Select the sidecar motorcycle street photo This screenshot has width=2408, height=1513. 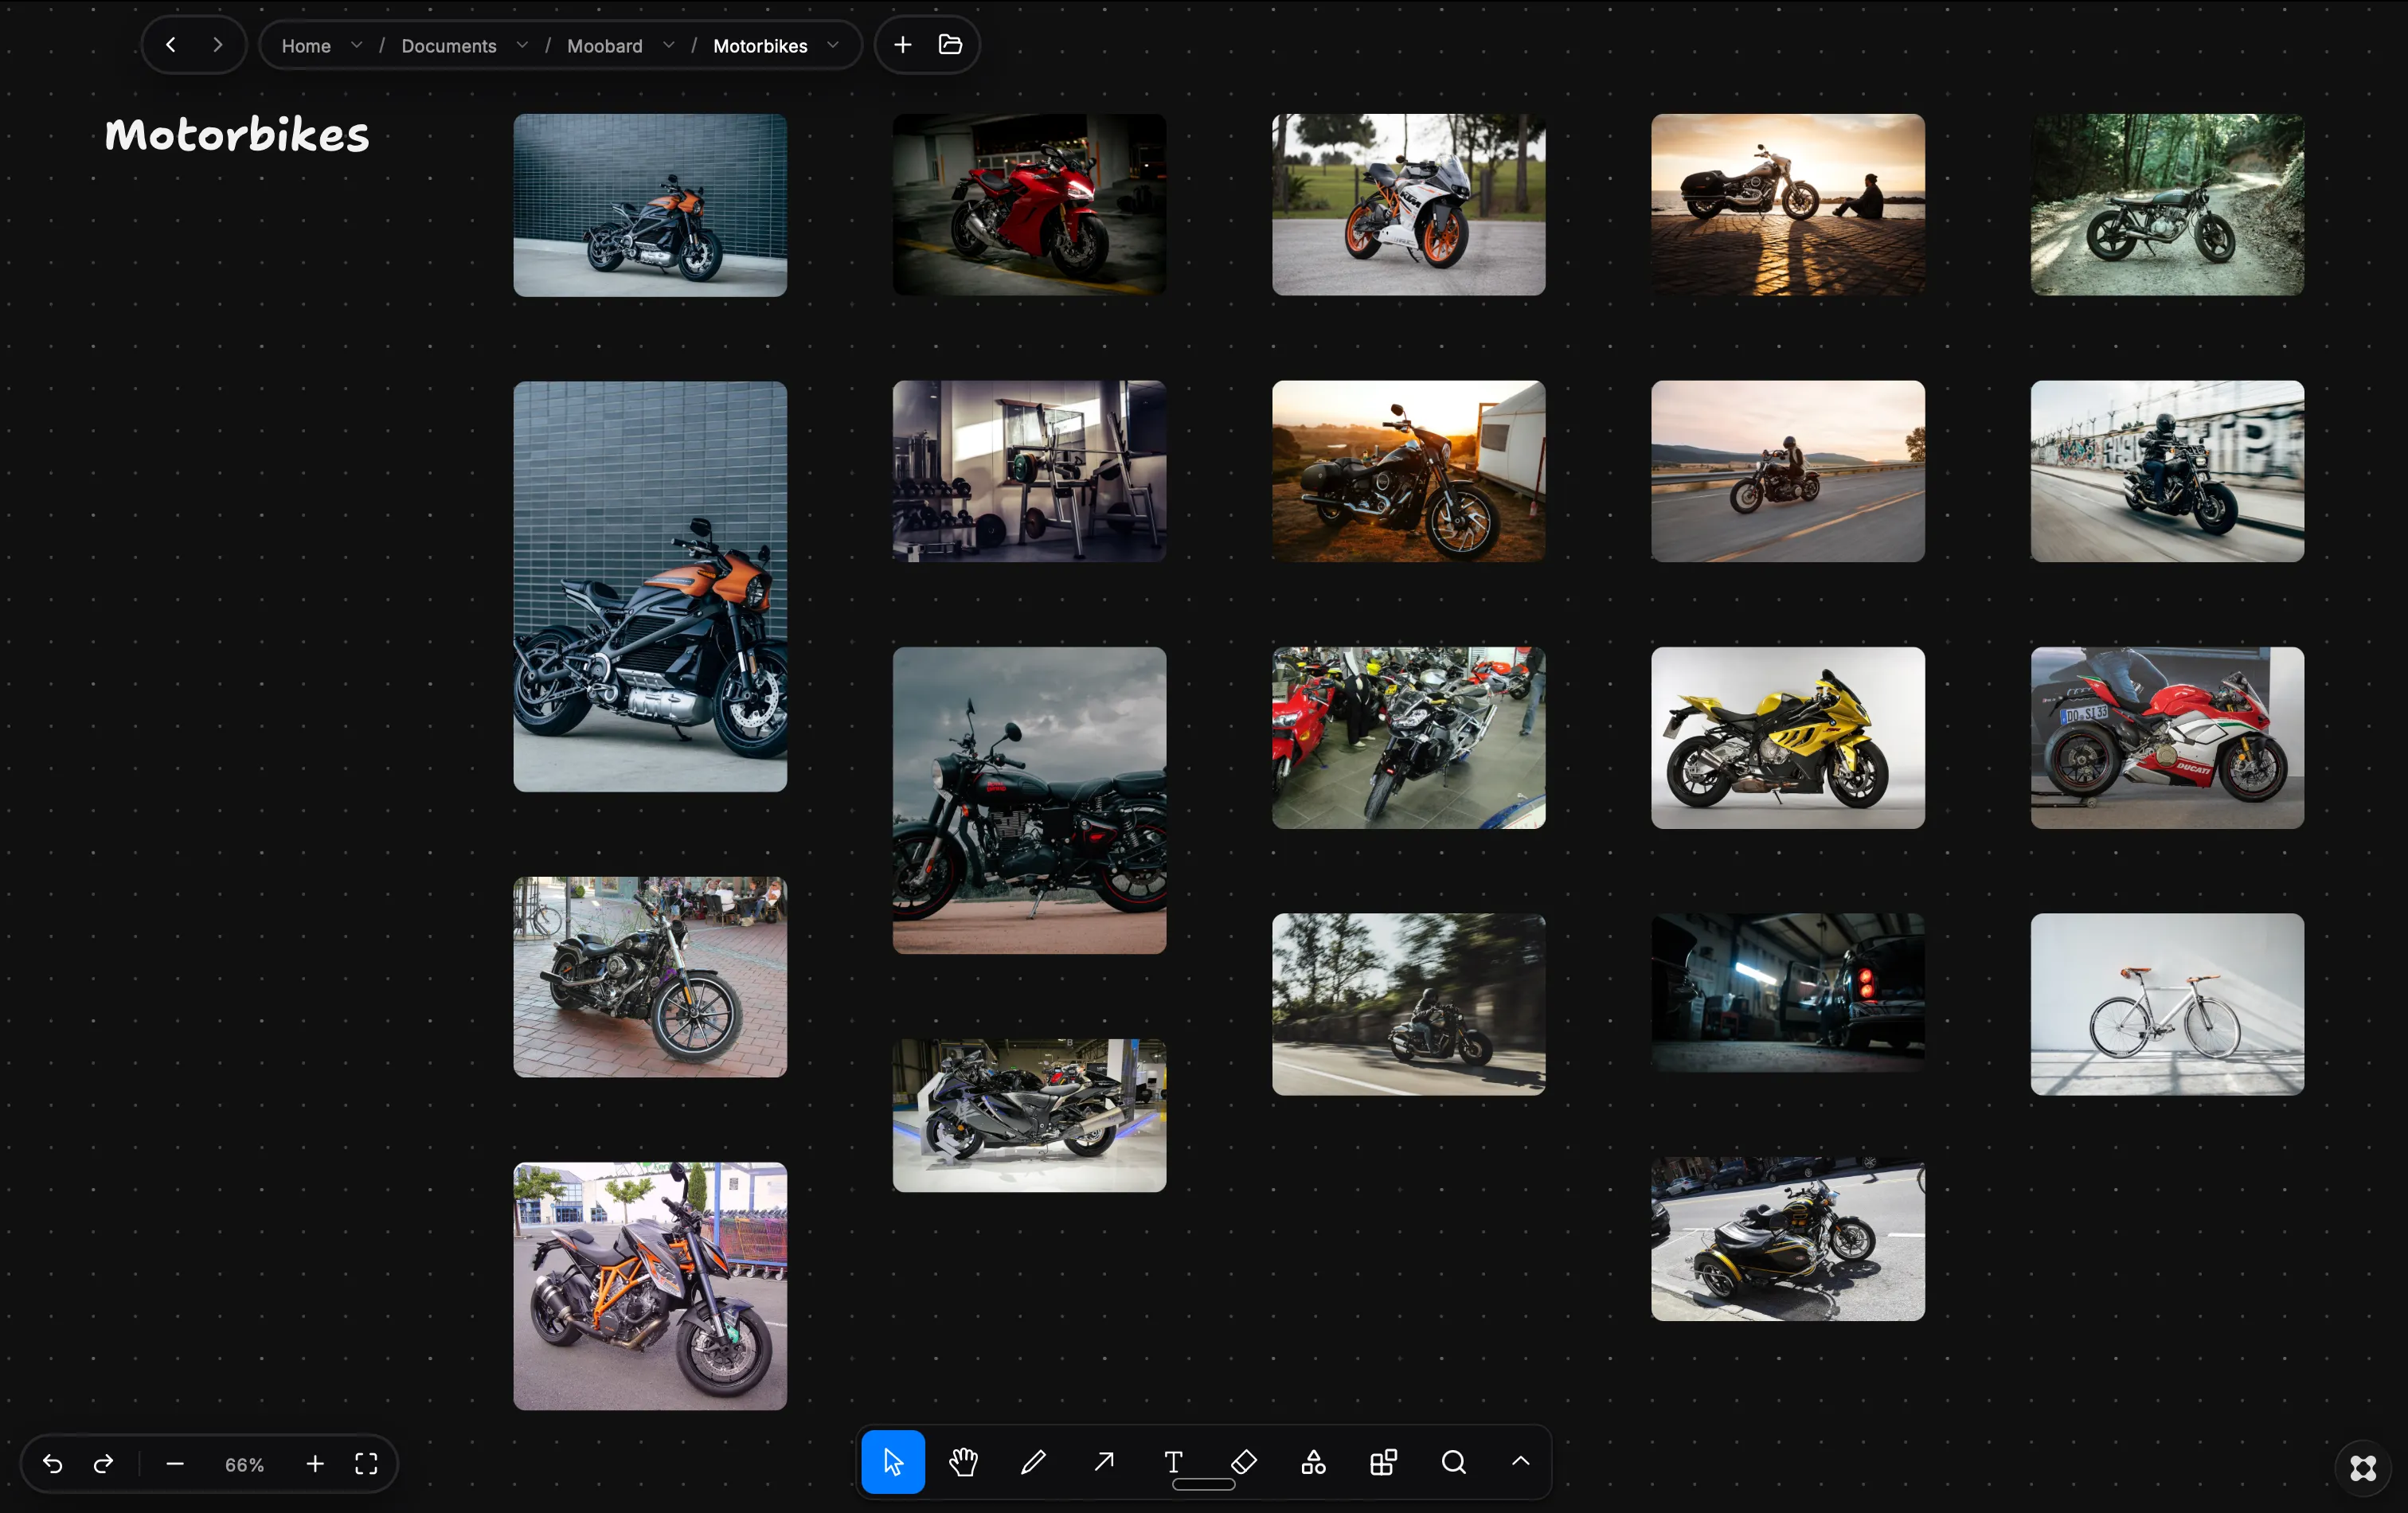tap(1787, 1239)
